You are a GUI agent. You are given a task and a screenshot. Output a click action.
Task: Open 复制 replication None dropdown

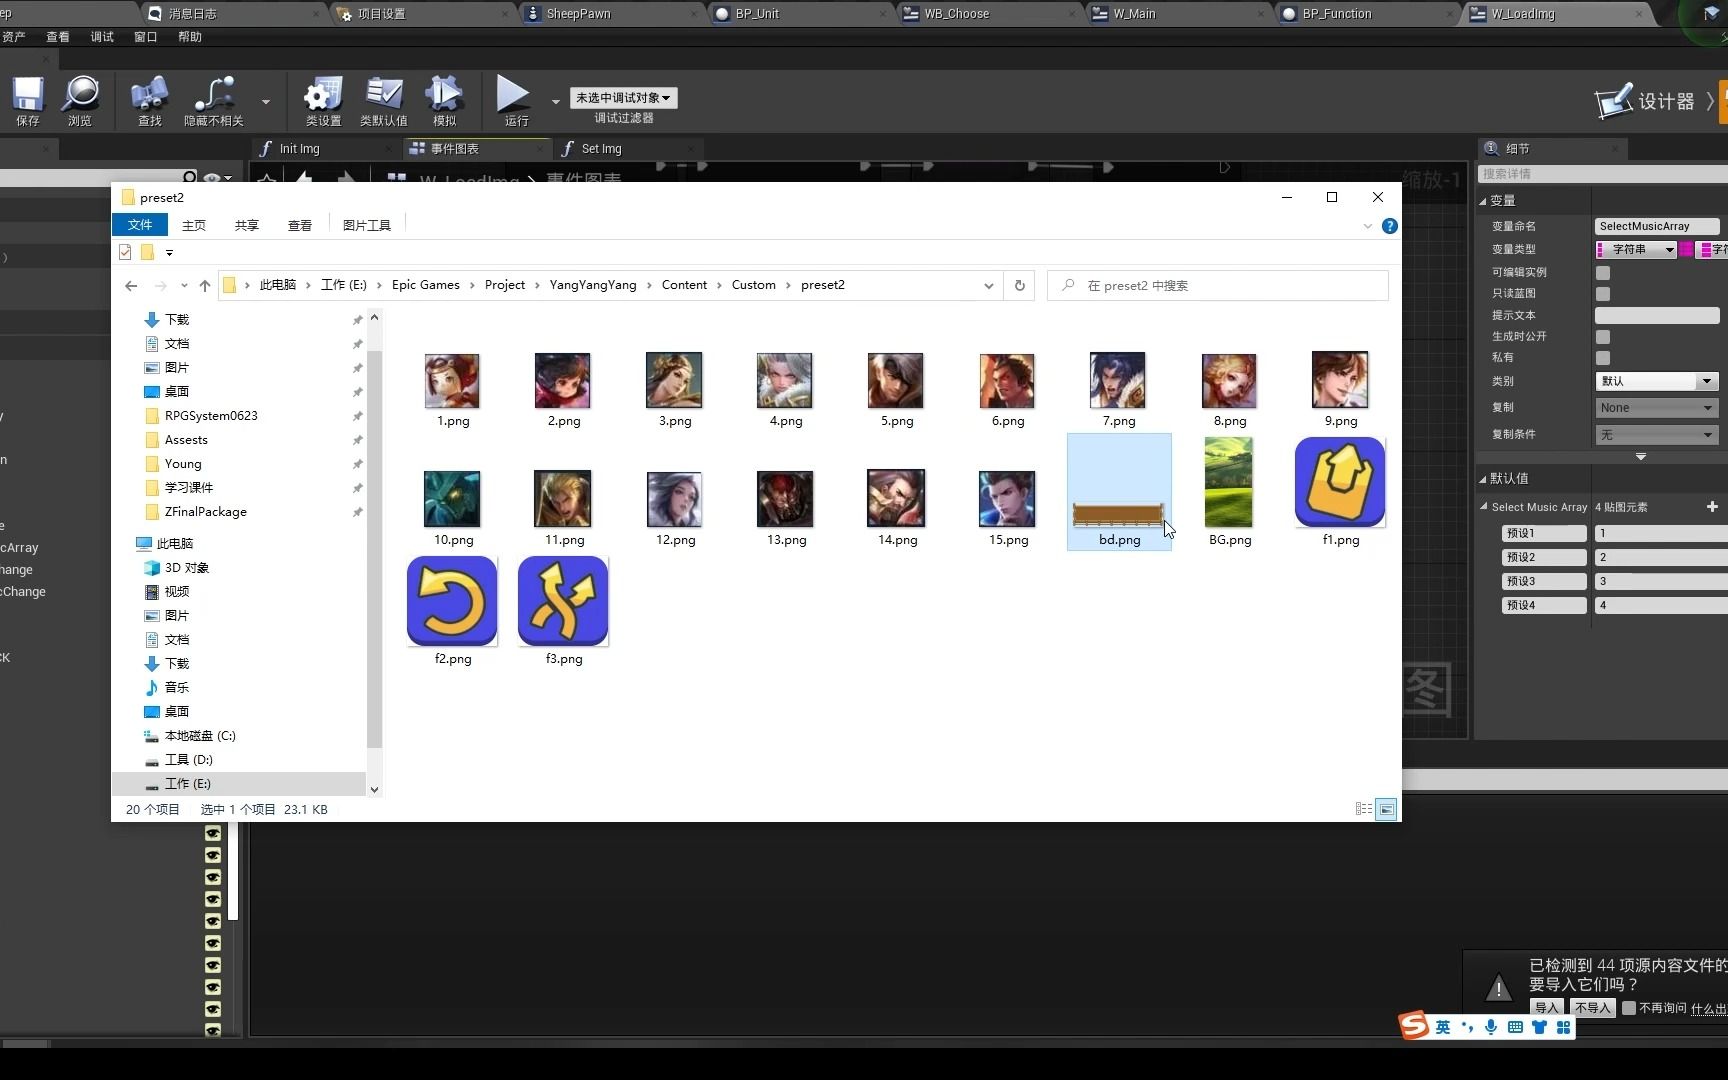(1657, 408)
